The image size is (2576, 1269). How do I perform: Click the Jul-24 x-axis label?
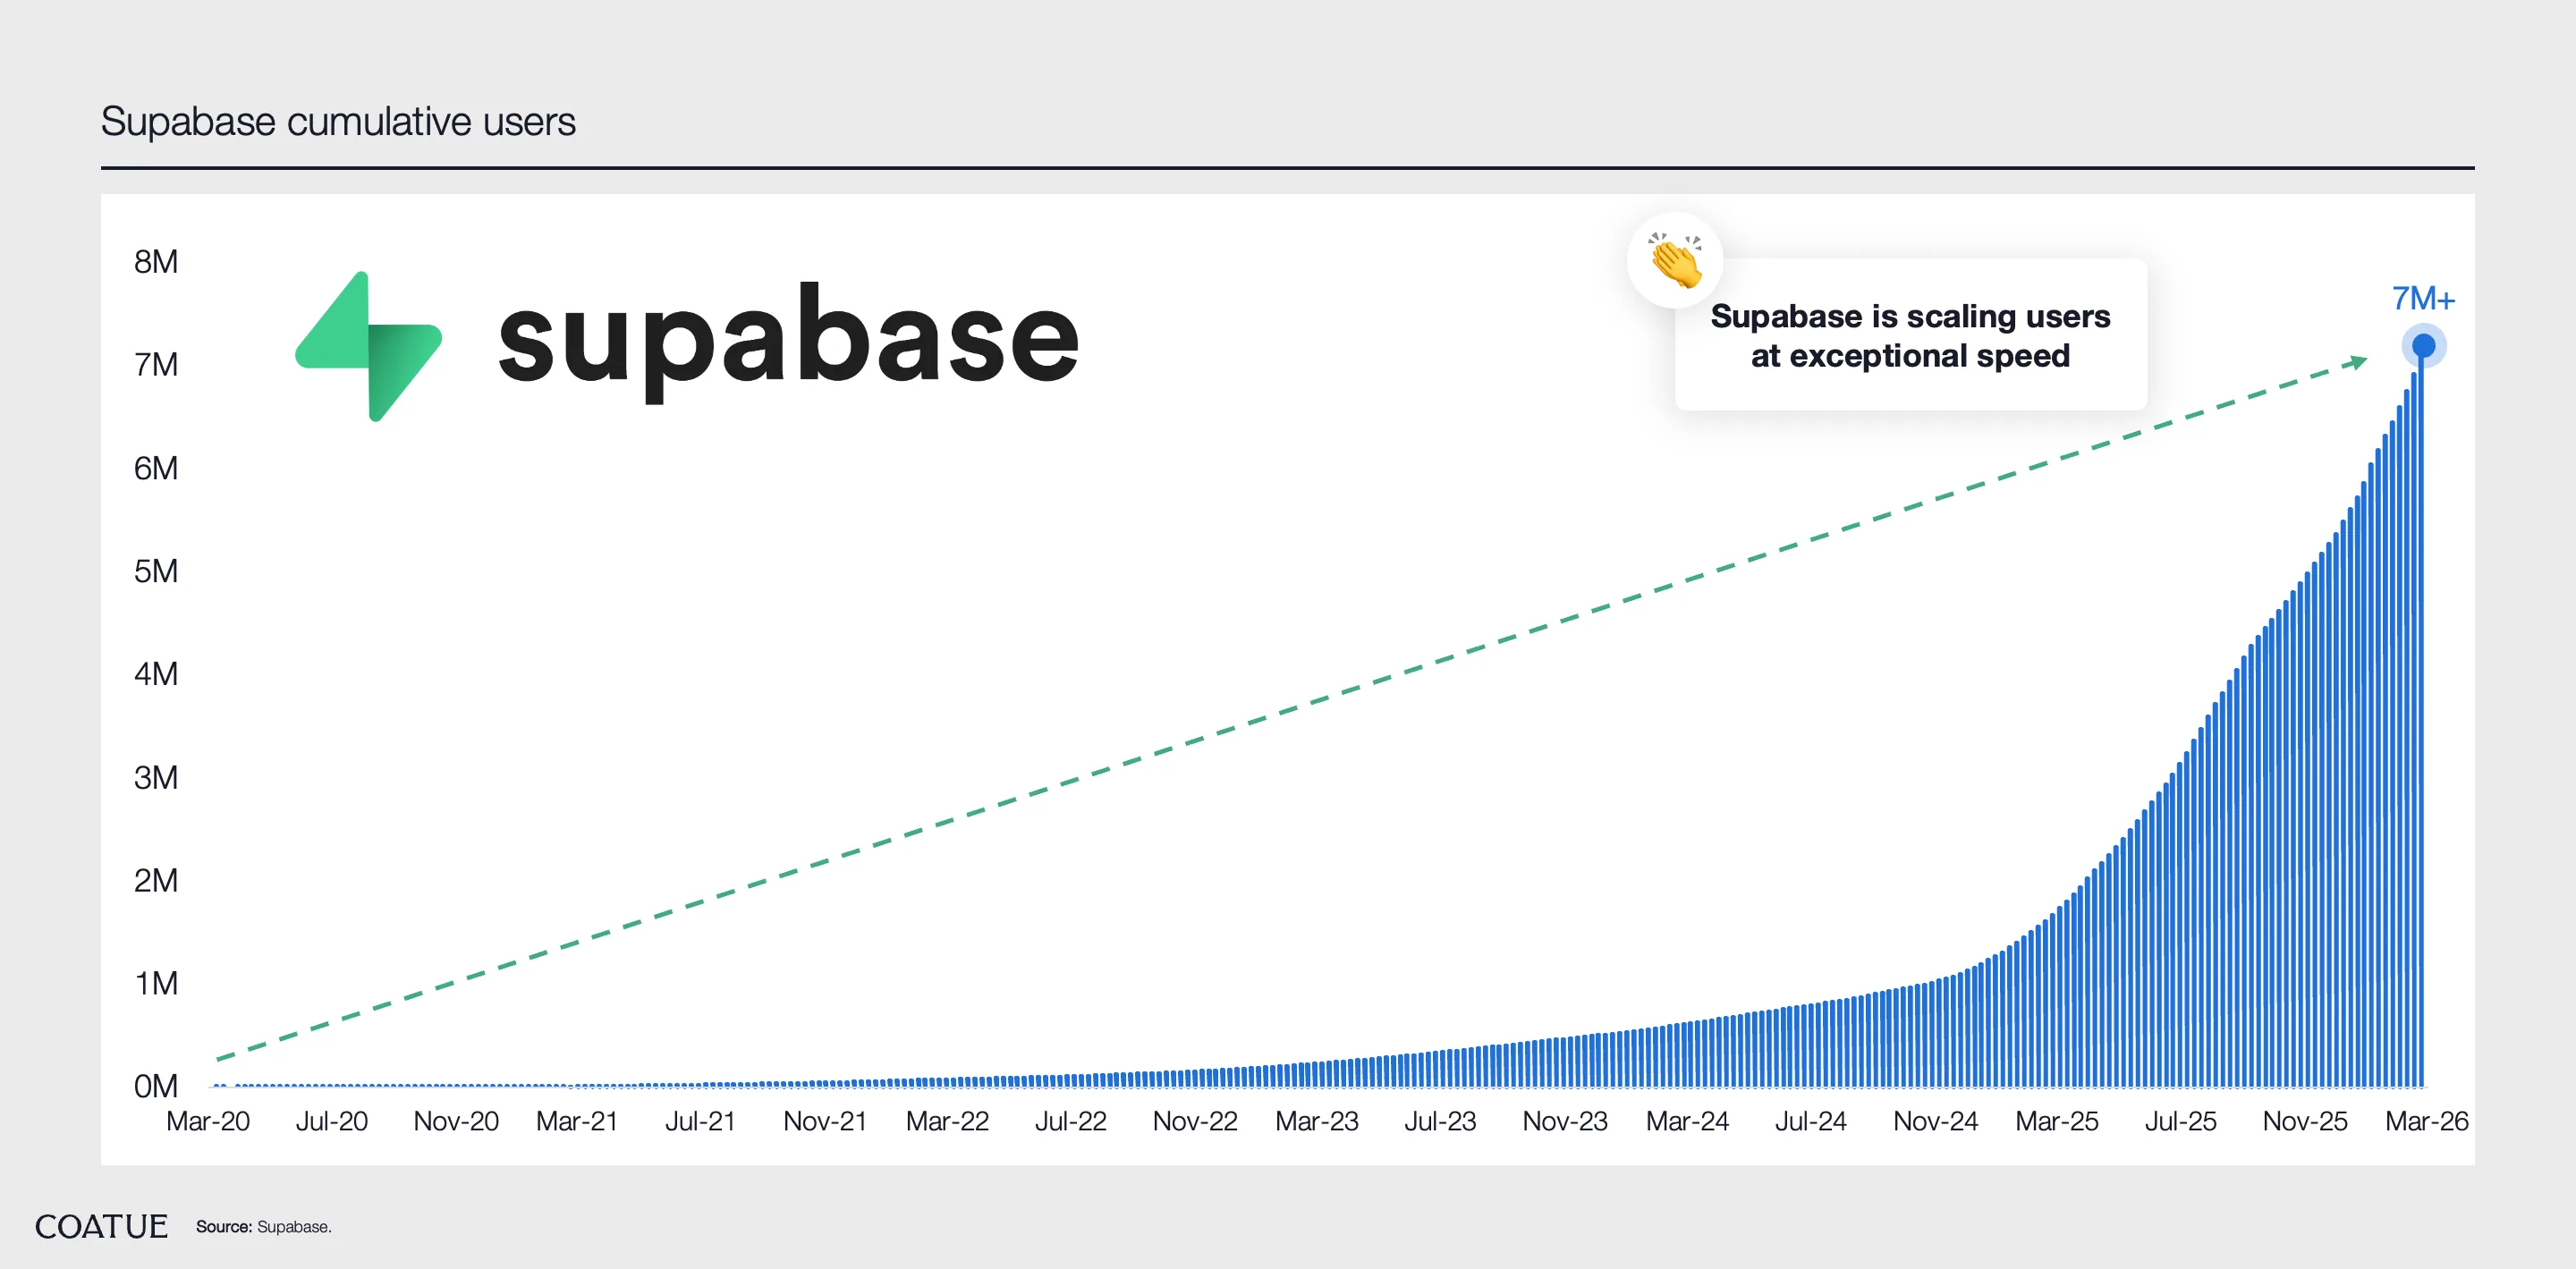tap(1810, 1121)
